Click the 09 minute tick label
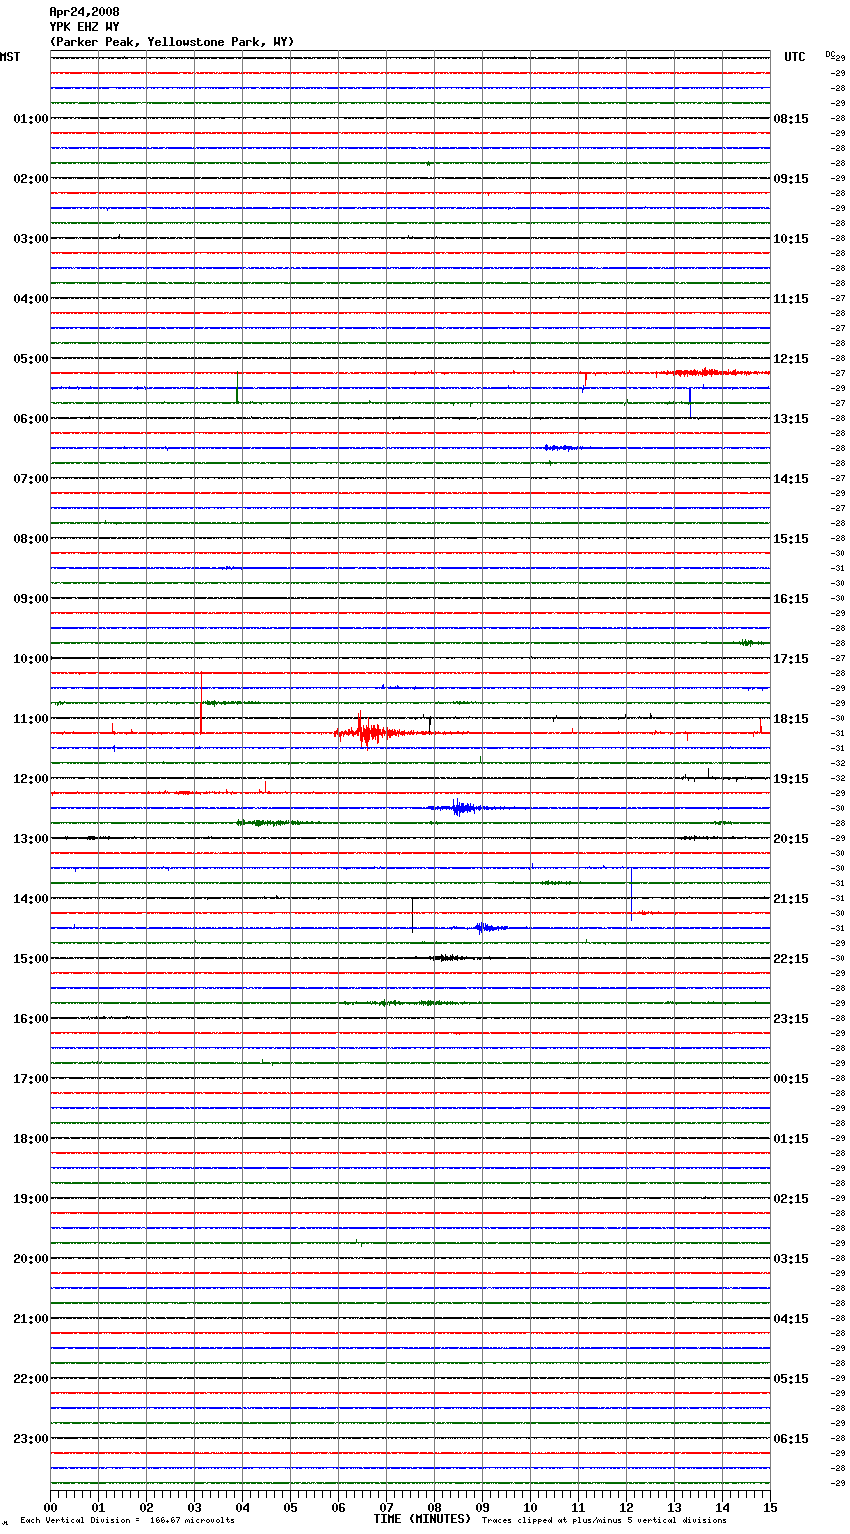 pyautogui.click(x=483, y=1507)
